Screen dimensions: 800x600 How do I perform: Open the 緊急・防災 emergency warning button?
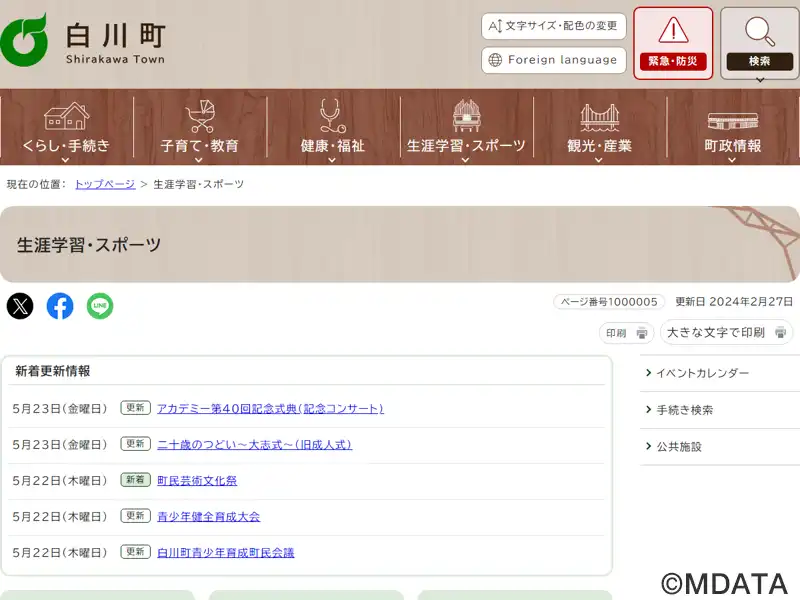tap(673, 43)
